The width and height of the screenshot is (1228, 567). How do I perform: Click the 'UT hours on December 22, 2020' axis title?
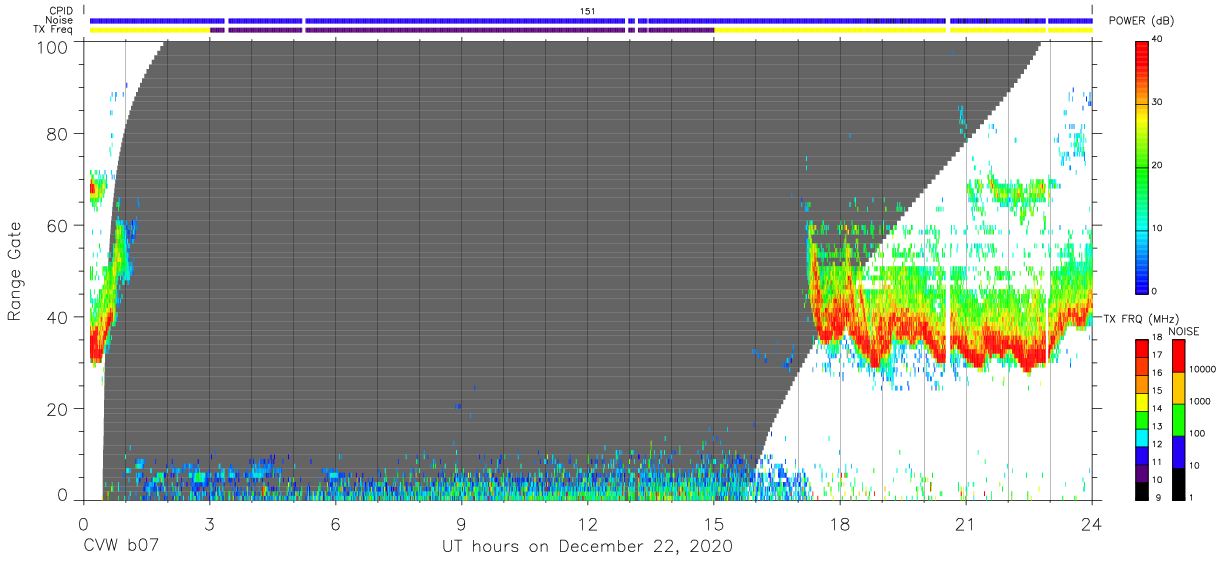coord(588,547)
